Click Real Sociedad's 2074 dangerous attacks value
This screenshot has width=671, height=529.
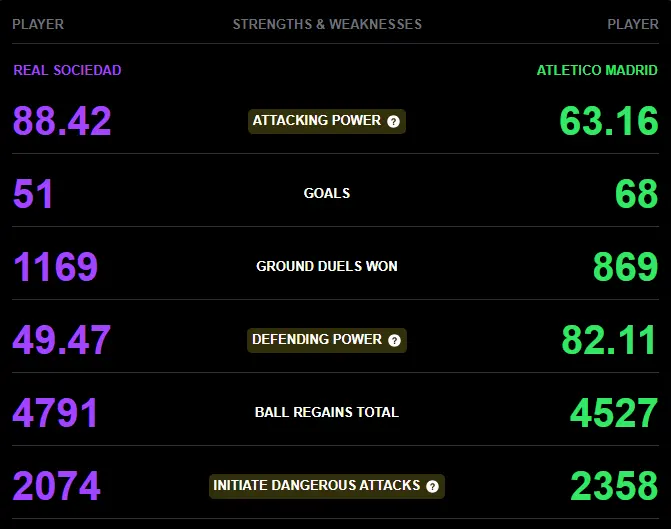(x=56, y=486)
